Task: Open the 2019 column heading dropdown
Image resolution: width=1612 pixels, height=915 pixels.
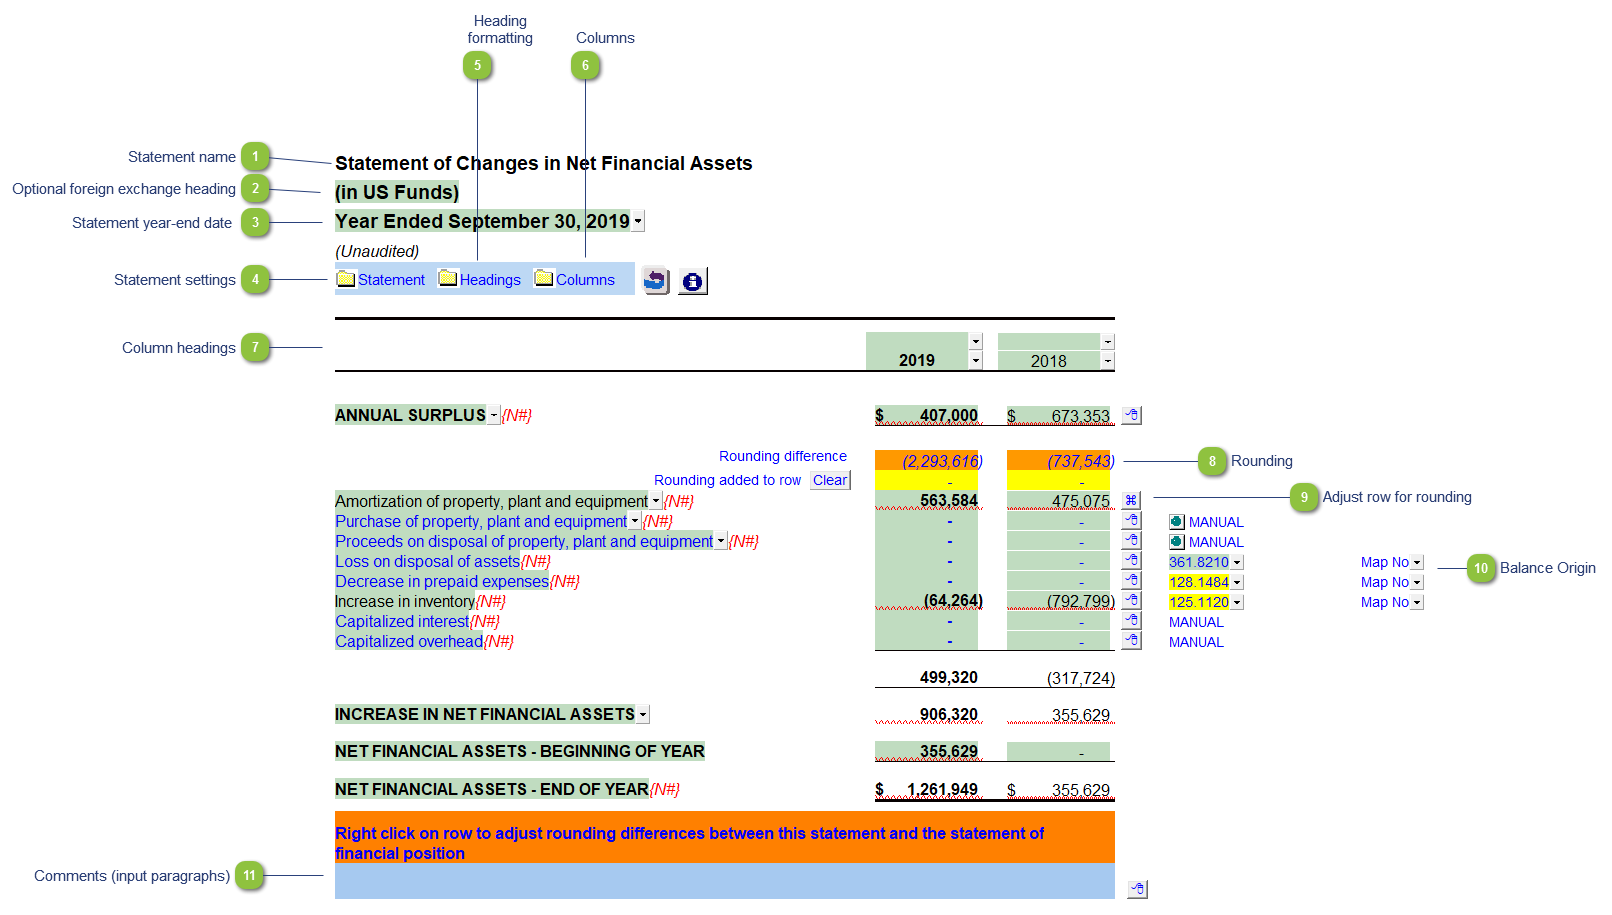Action: coord(976,361)
